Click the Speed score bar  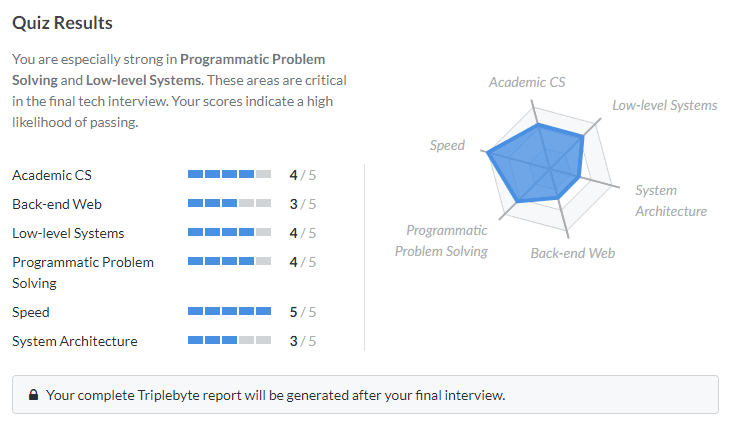pos(229,312)
